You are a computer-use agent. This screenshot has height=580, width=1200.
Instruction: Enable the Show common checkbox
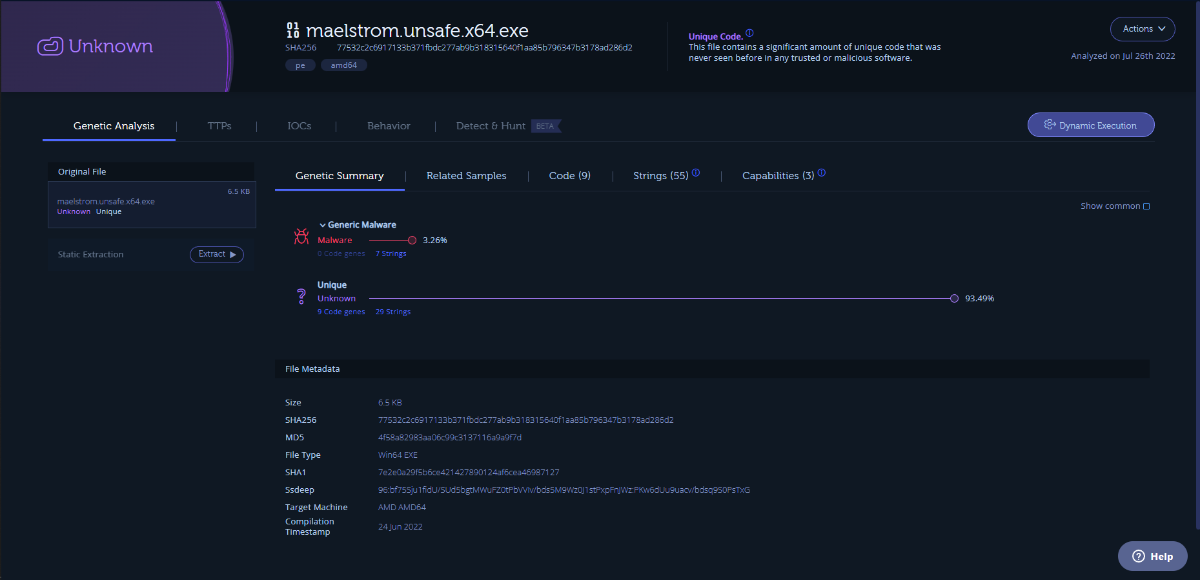(x=1146, y=207)
